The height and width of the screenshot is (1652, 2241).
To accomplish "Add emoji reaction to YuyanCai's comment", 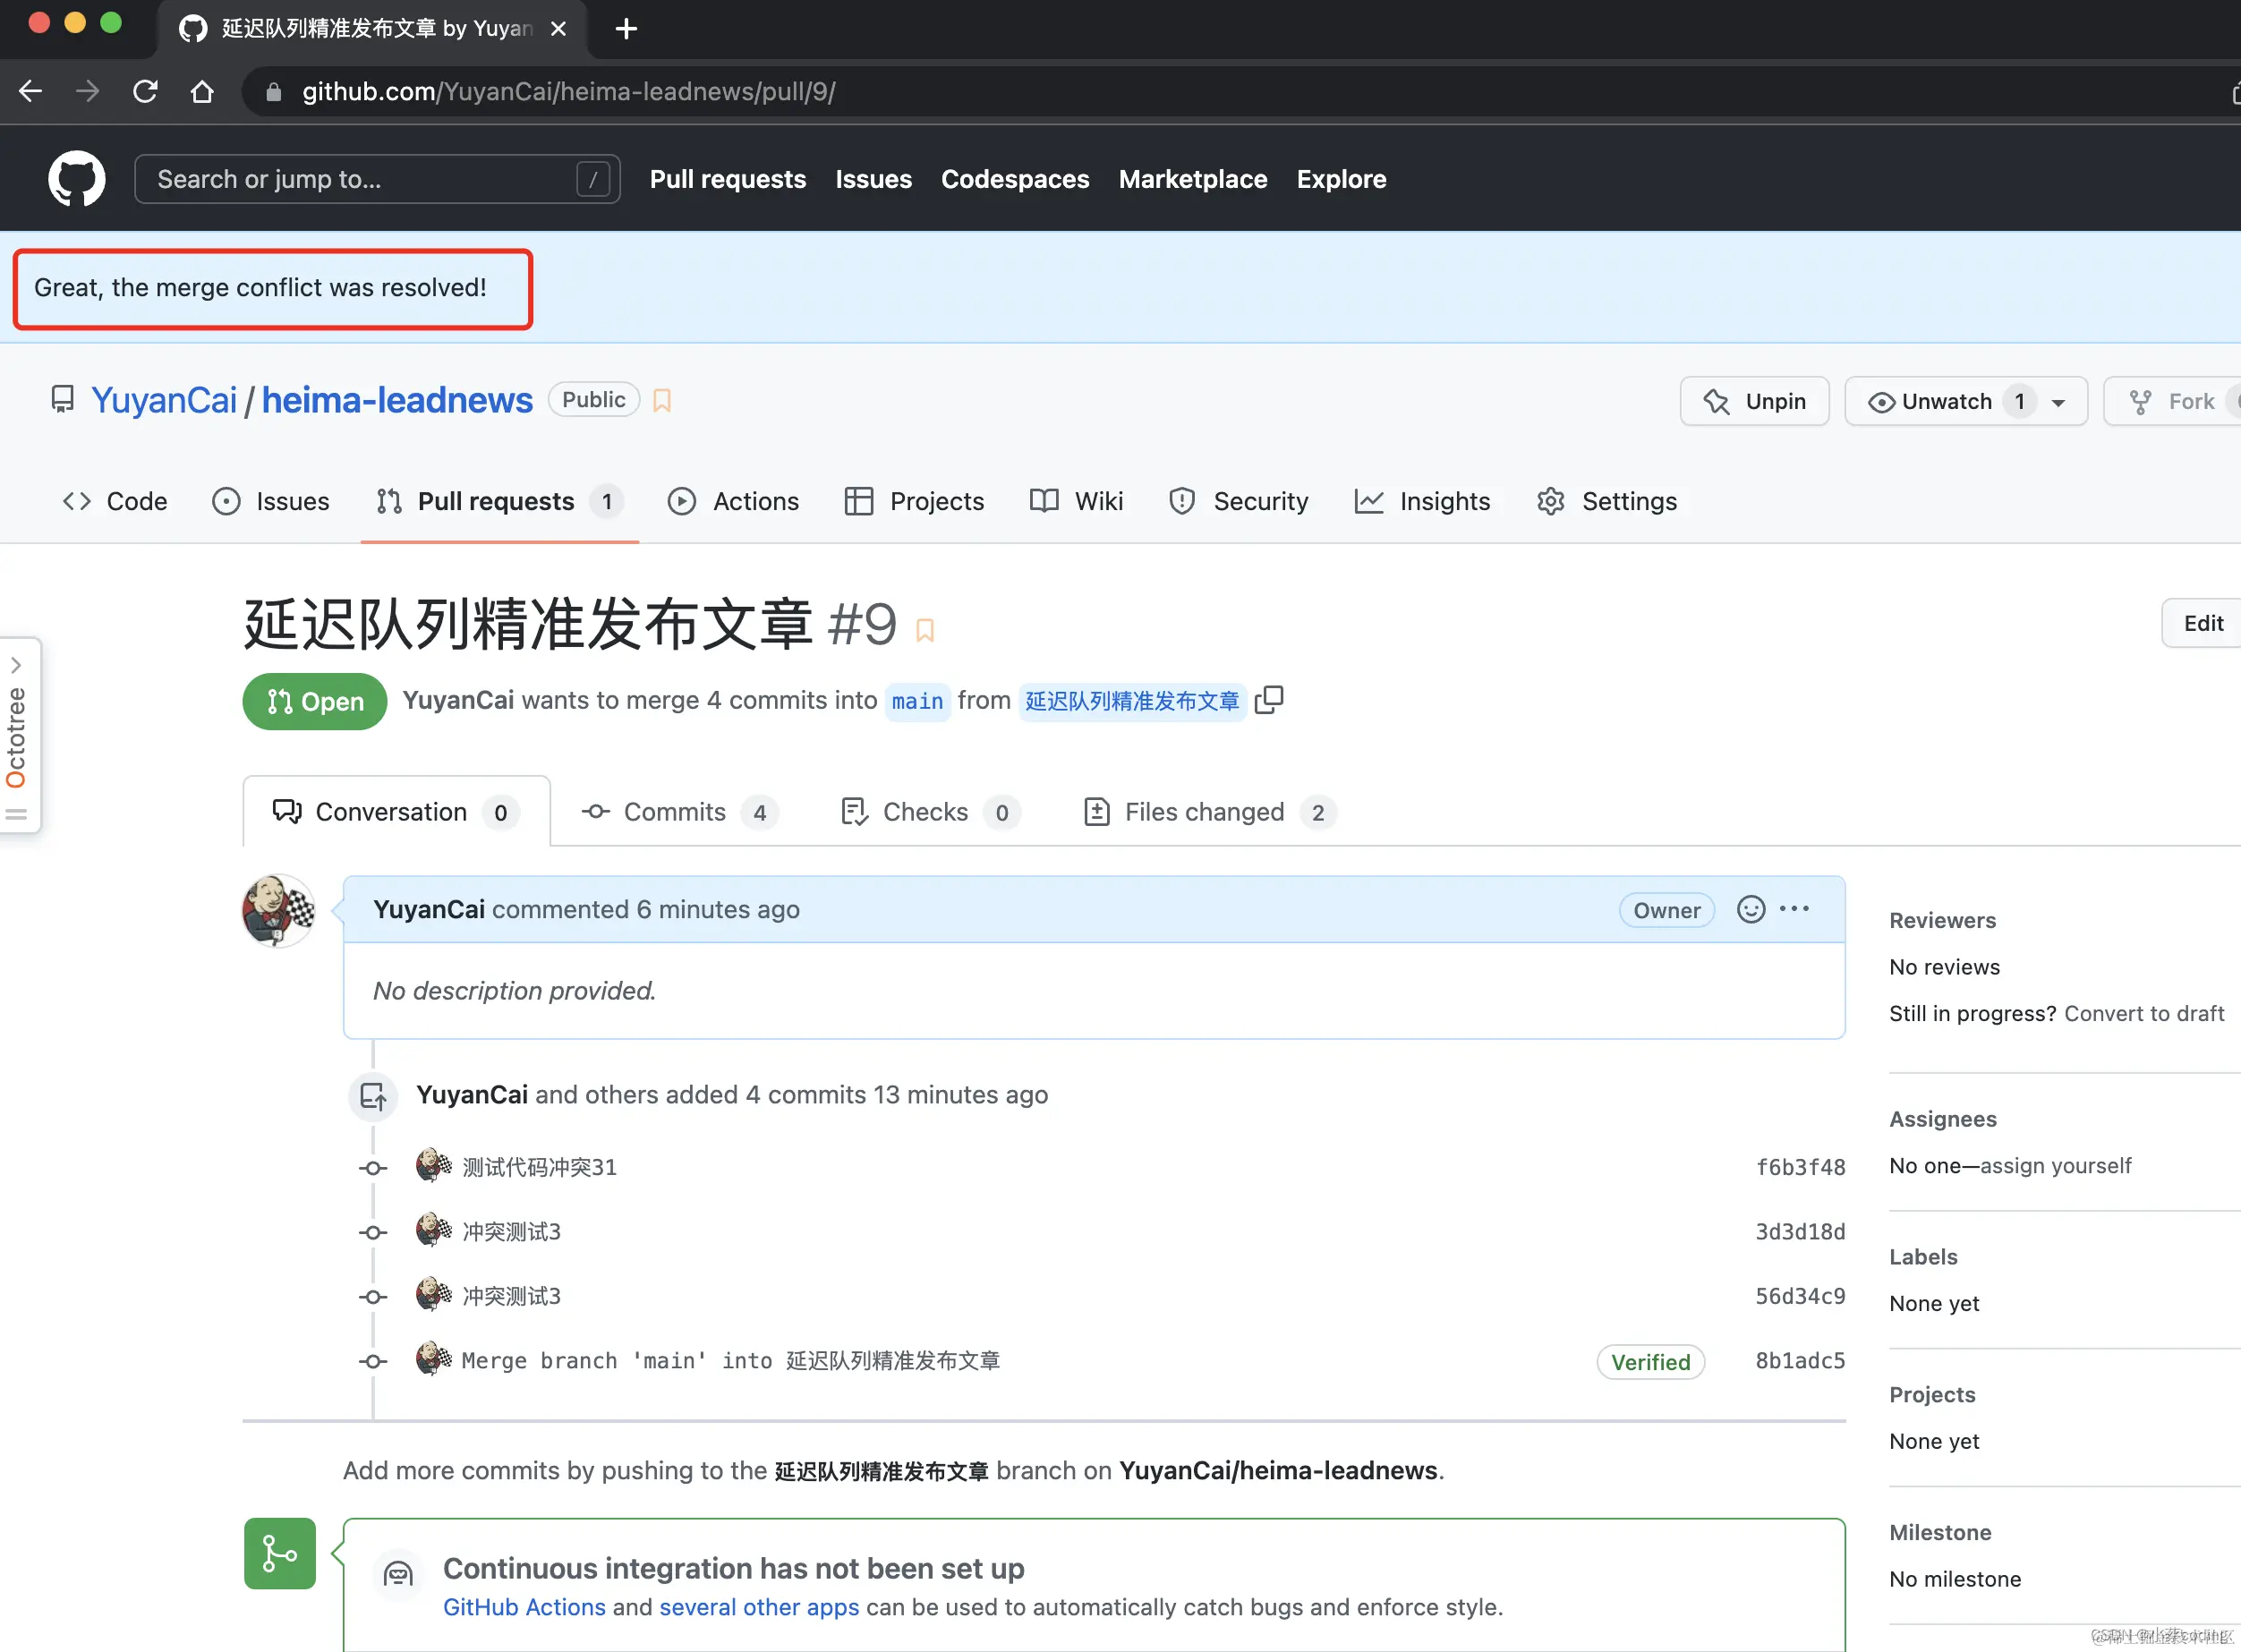I will [1750, 909].
